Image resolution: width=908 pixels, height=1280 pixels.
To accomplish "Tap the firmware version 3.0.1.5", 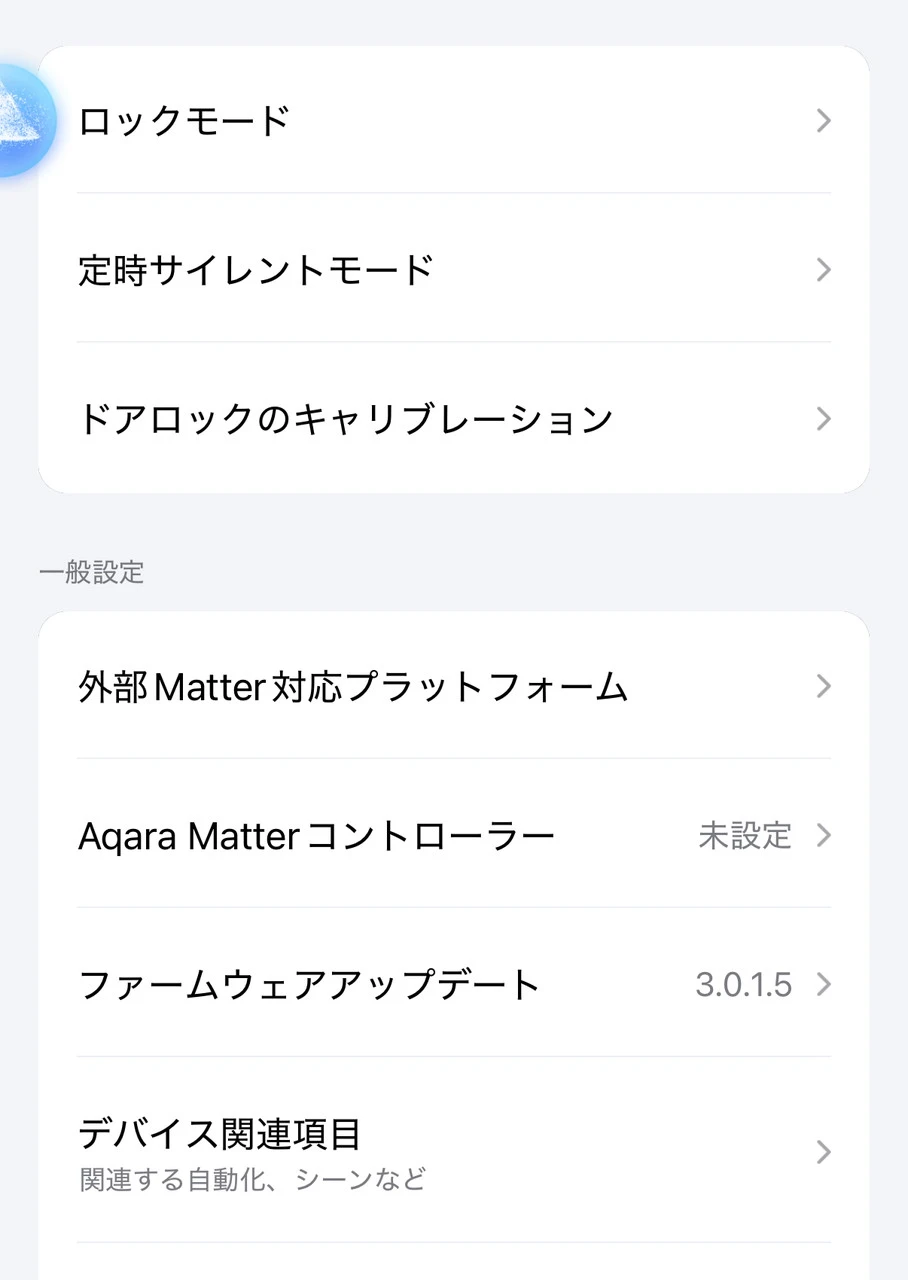I will point(743,985).
